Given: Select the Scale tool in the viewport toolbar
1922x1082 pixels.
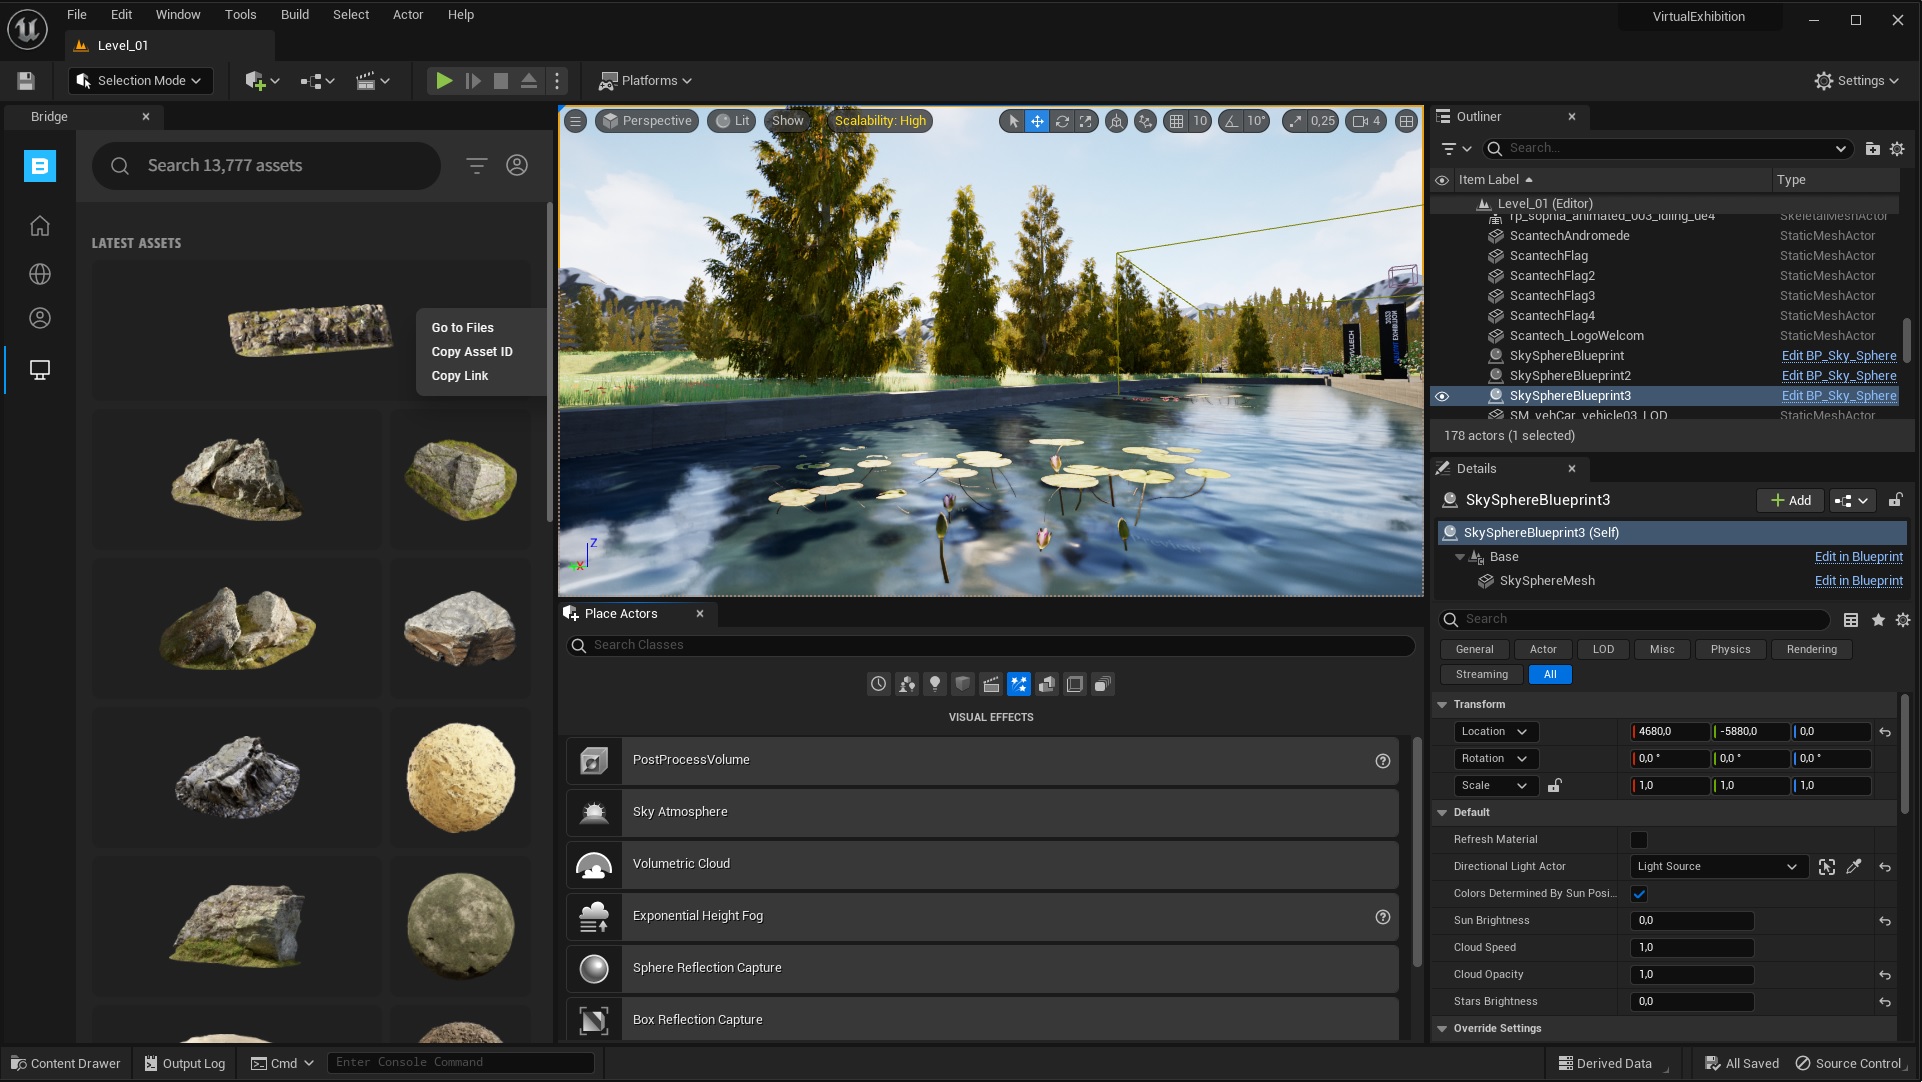Looking at the screenshot, I should tap(1086, 121).
